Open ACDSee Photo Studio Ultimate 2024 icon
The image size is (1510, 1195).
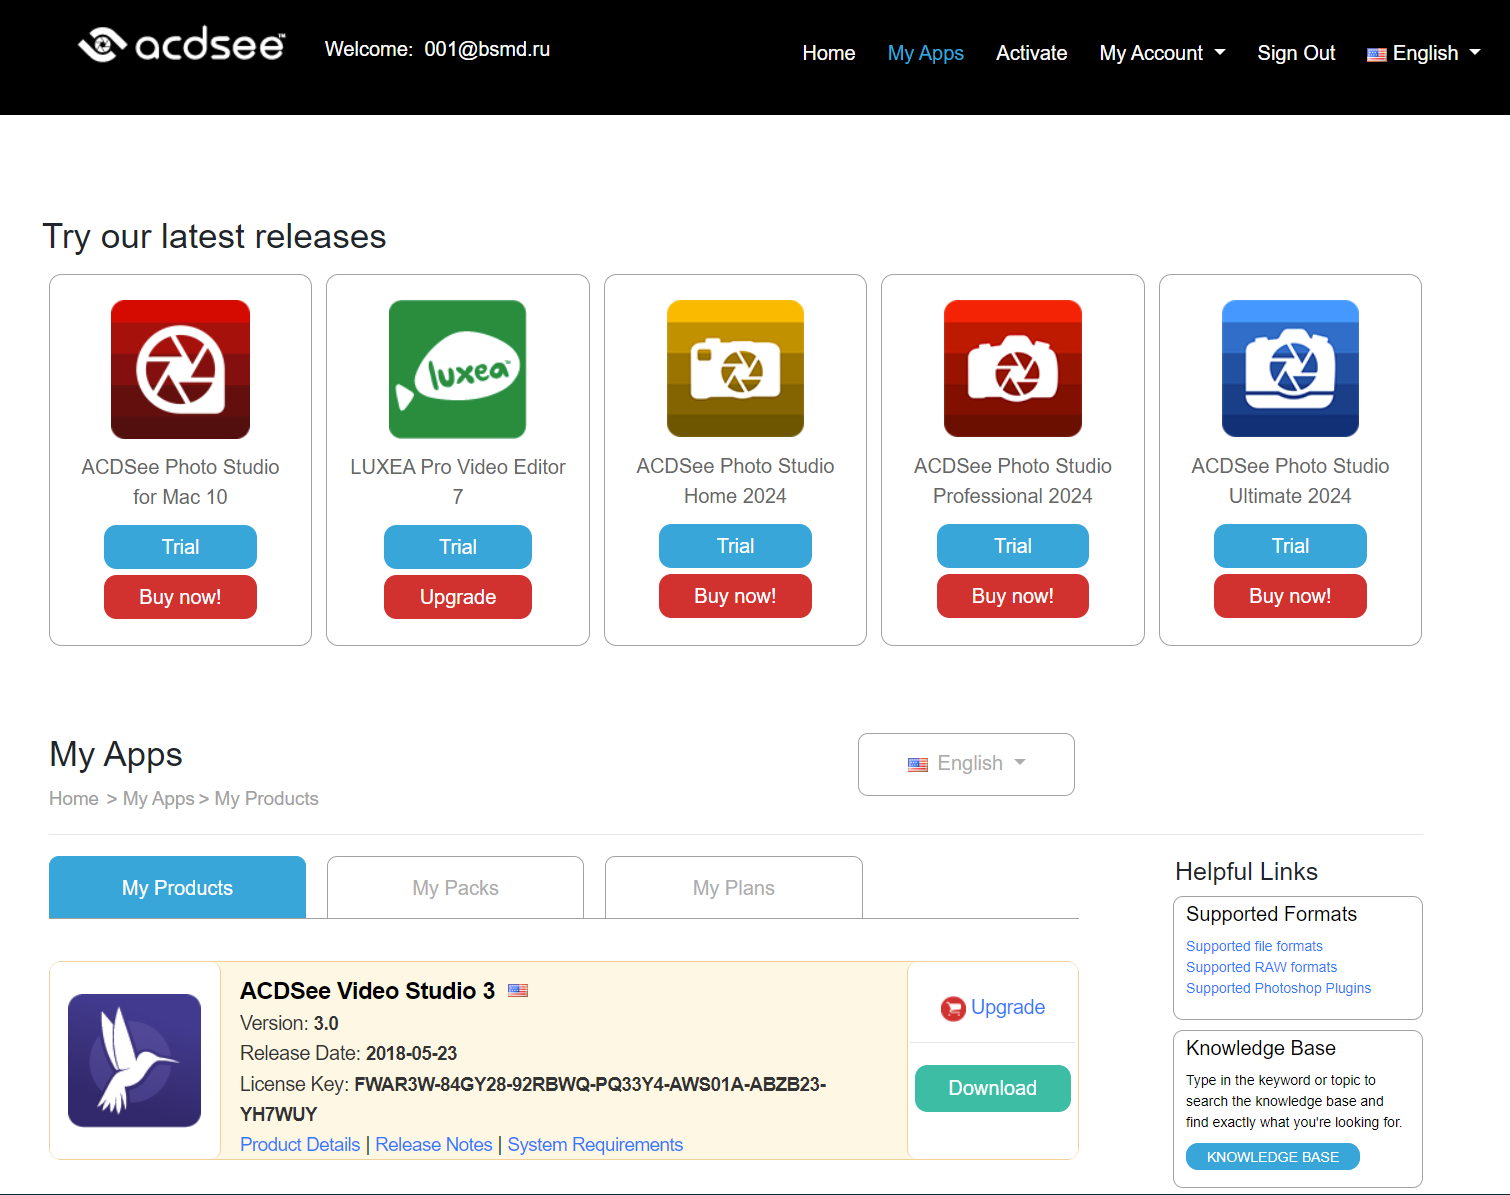coord(1290,368)
